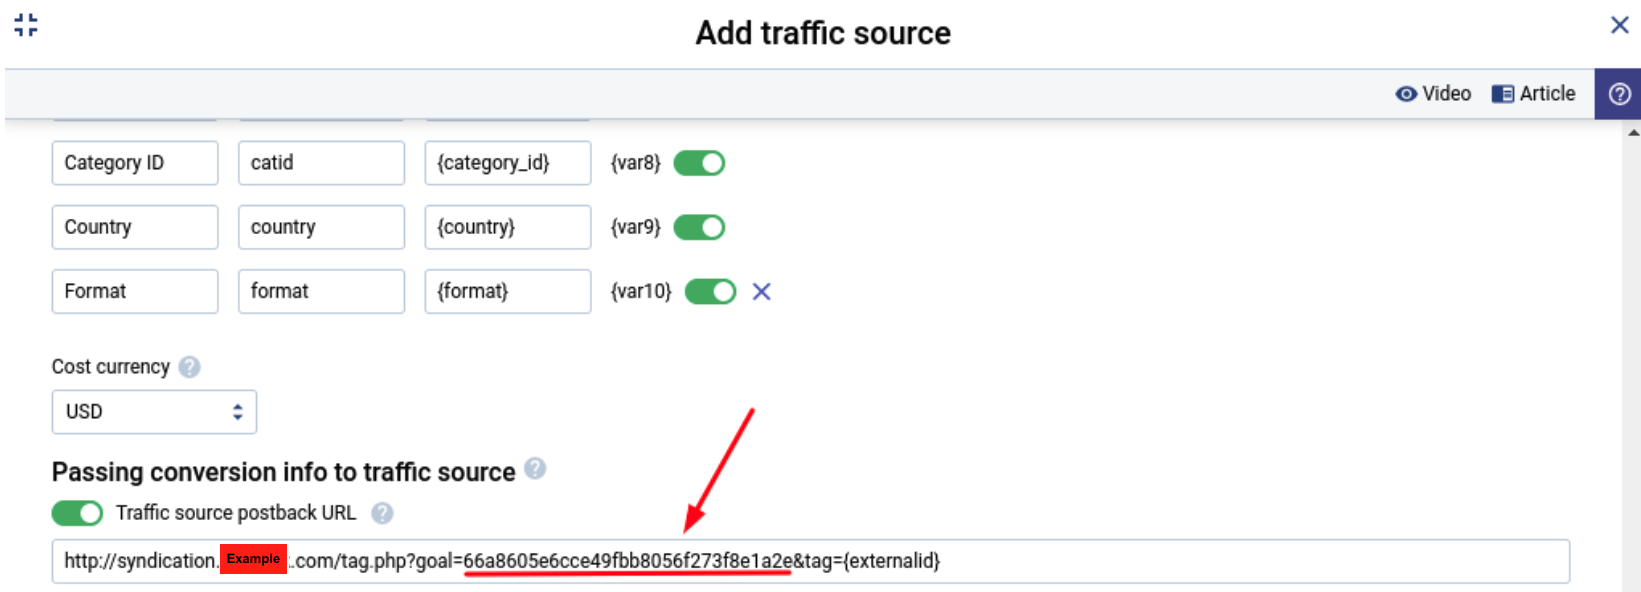Click the help icon beside Passing conversion info
The width and height of the screenshot is (1641, 592).
click(536, 469)
